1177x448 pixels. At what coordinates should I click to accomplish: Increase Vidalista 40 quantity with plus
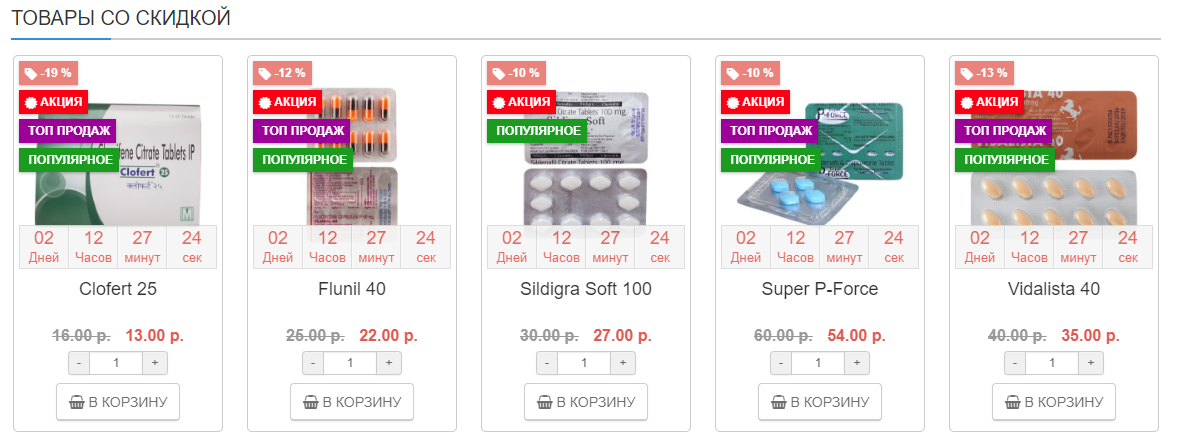tap(1091, 363)
